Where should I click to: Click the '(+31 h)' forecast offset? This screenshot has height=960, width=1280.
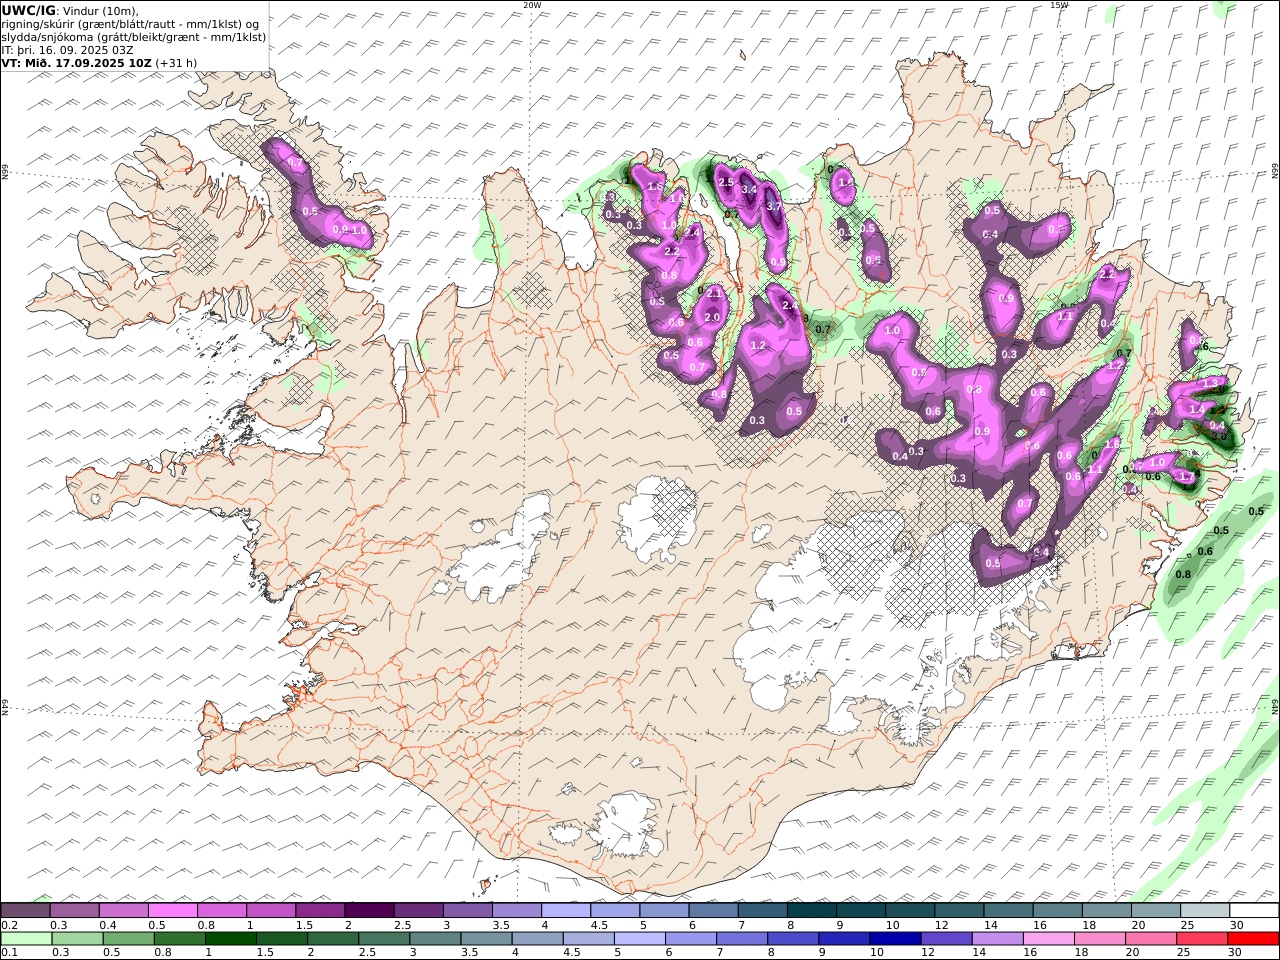[x=176, y=62]
